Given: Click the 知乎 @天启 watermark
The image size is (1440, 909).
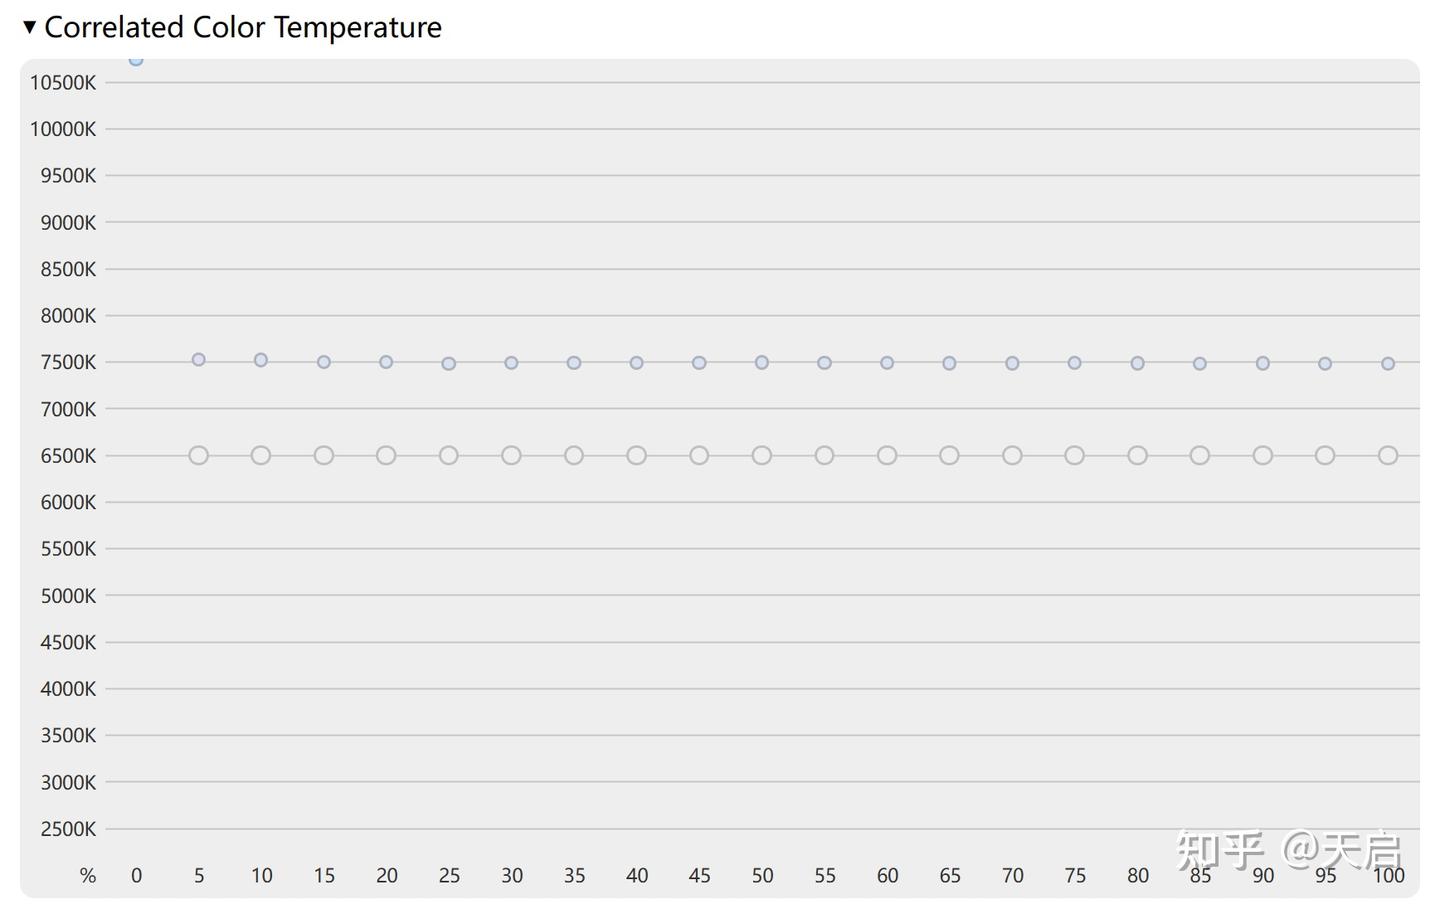Looking at the screenshot, I should [x=1288, y=851].
